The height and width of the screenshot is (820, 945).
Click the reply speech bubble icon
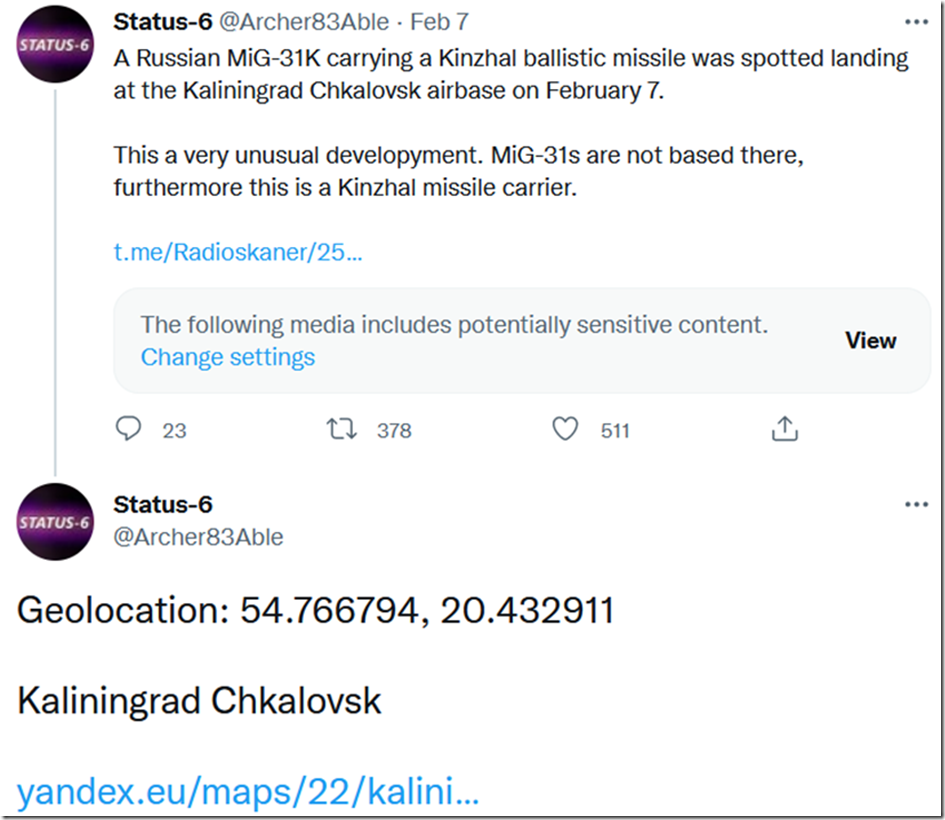pos(129,429)
